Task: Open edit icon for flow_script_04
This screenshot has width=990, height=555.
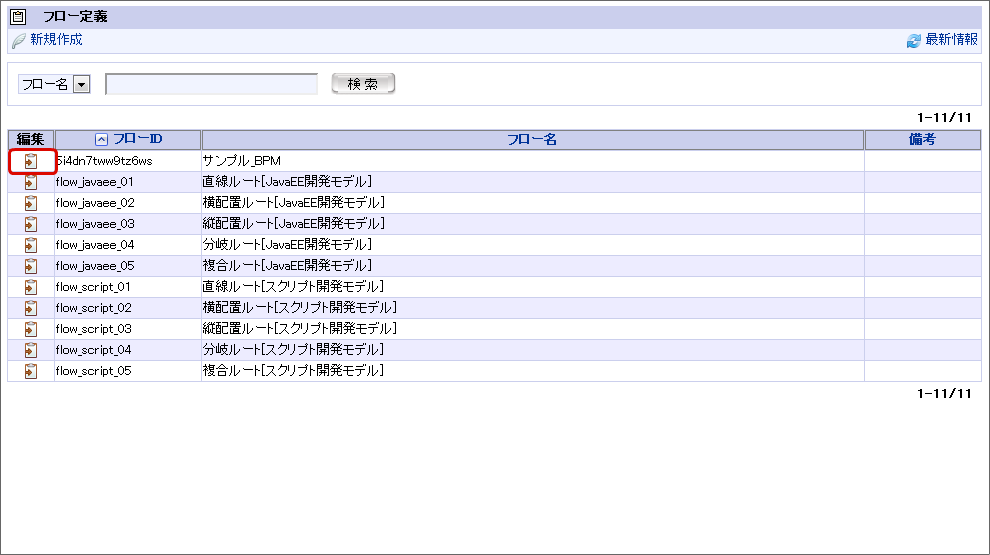Action: pyautogui.click(x=30, y=350)
